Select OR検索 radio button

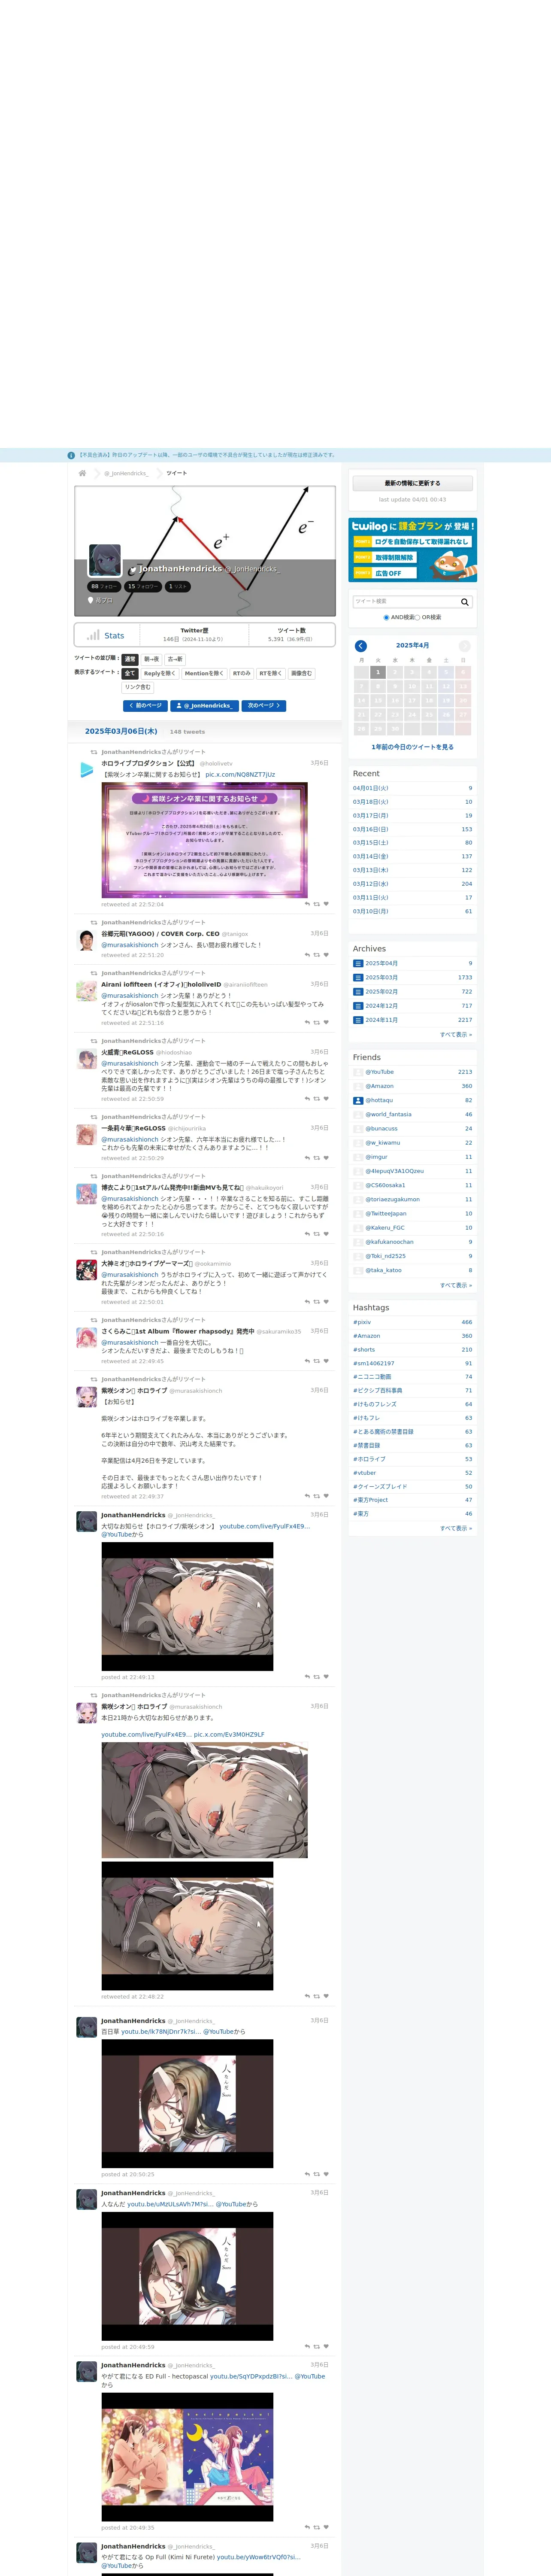pos(418,618)
